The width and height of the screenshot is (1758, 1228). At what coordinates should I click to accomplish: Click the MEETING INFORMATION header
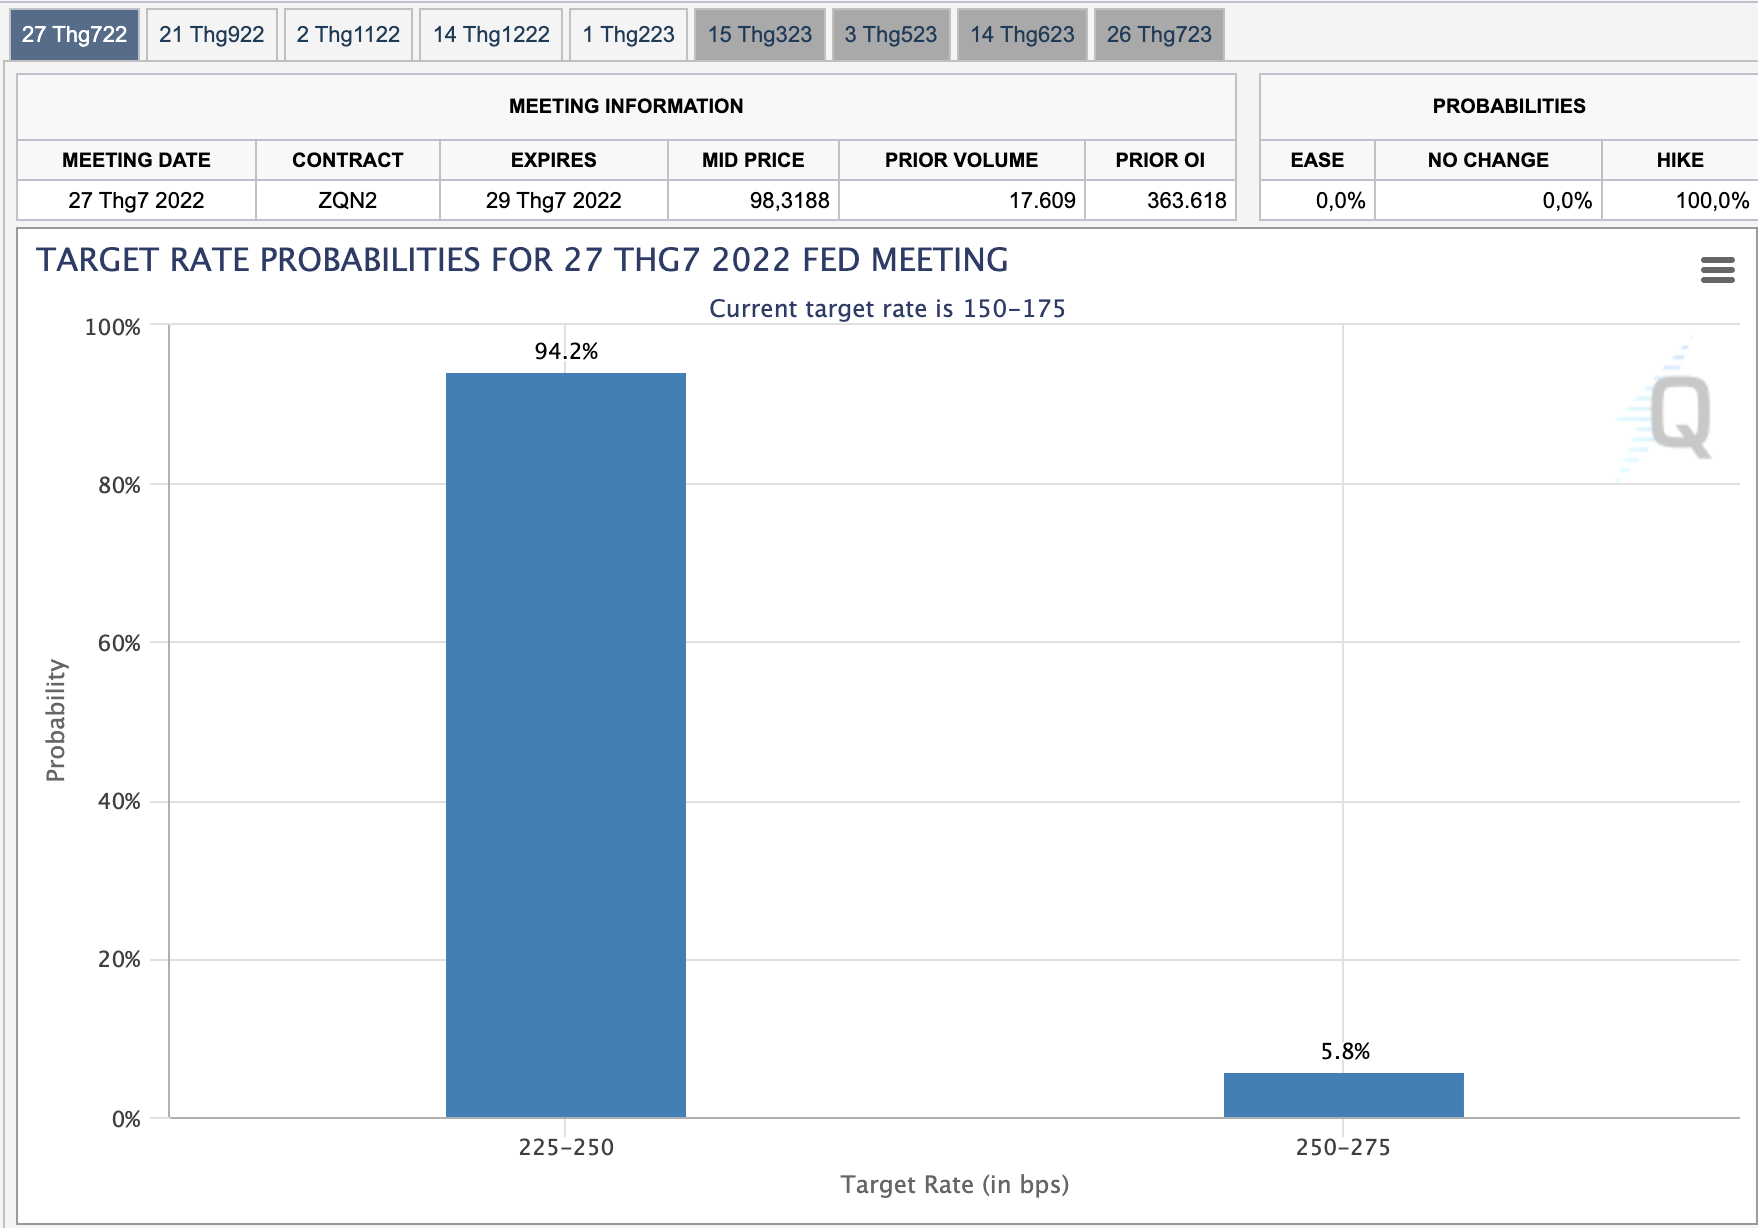626,106
